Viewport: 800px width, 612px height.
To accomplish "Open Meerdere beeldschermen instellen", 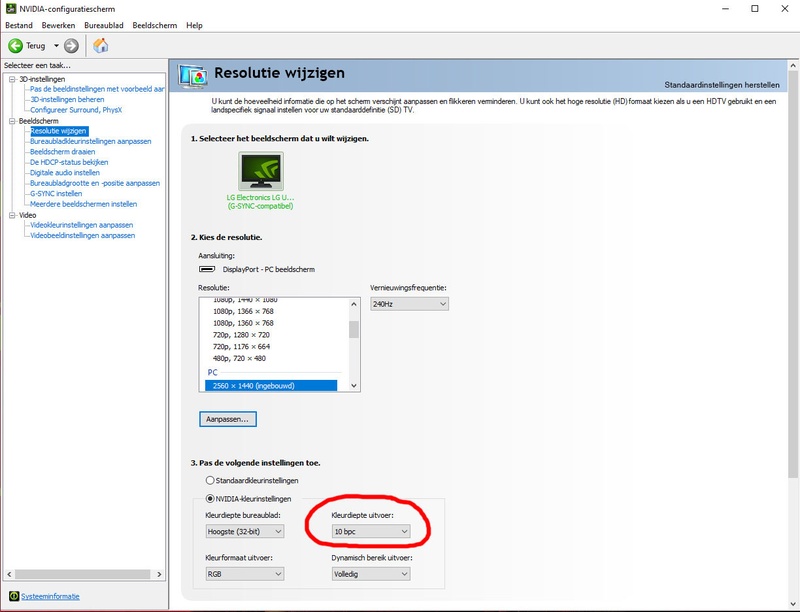I will 83,204.
